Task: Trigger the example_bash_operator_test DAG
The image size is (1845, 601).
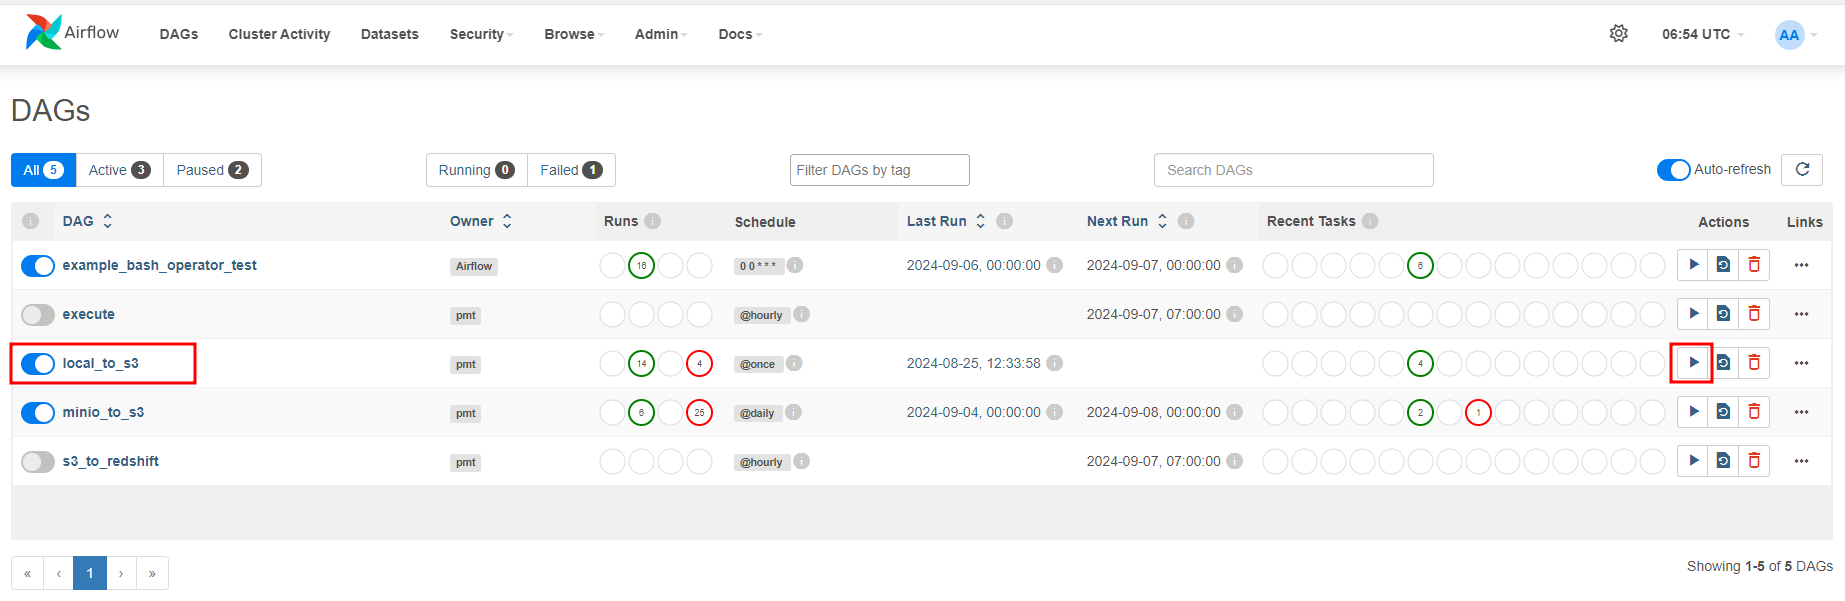Action: pos(1693,265)
